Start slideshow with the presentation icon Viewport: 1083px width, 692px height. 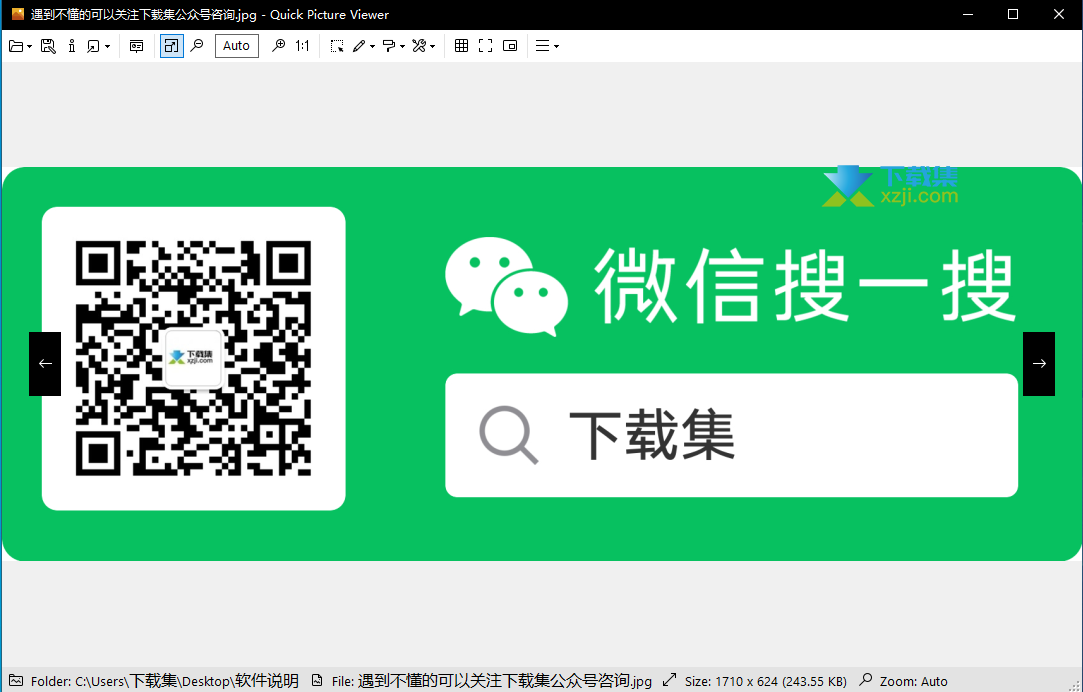[x=137, y=46]
